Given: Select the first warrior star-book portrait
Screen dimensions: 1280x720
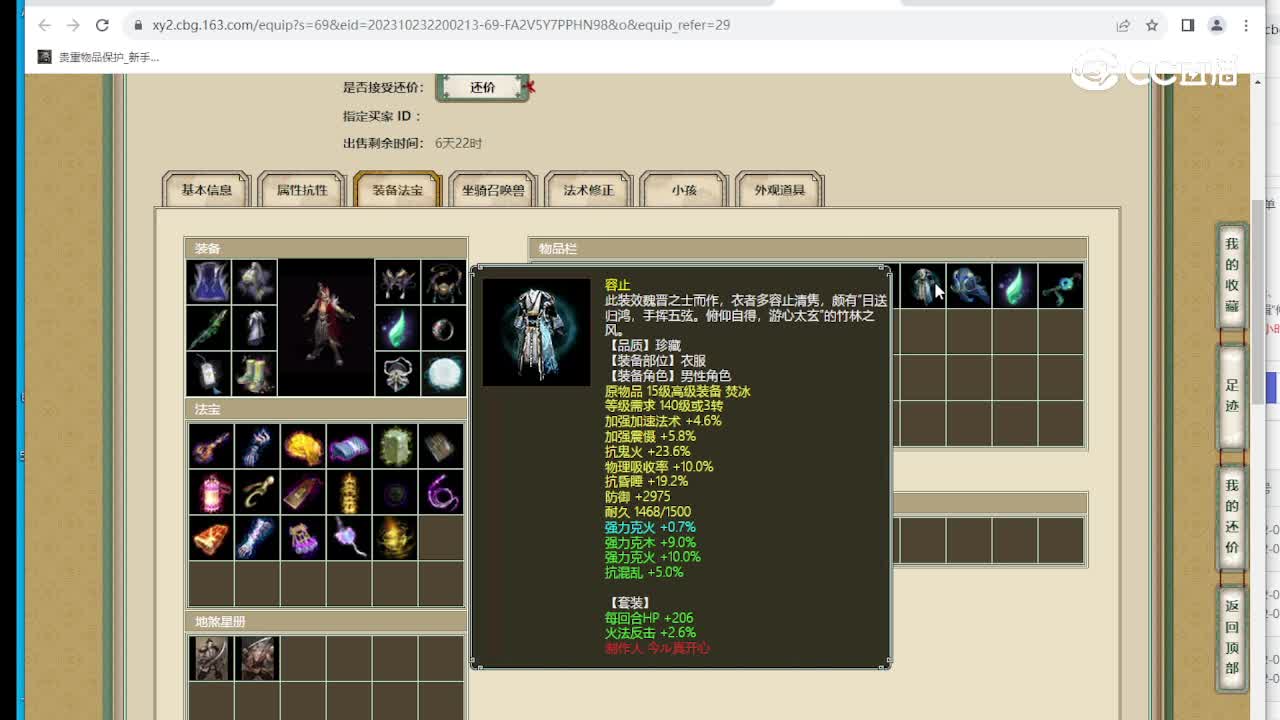Looking at the screenshot, I should click(x=211, y=658).
